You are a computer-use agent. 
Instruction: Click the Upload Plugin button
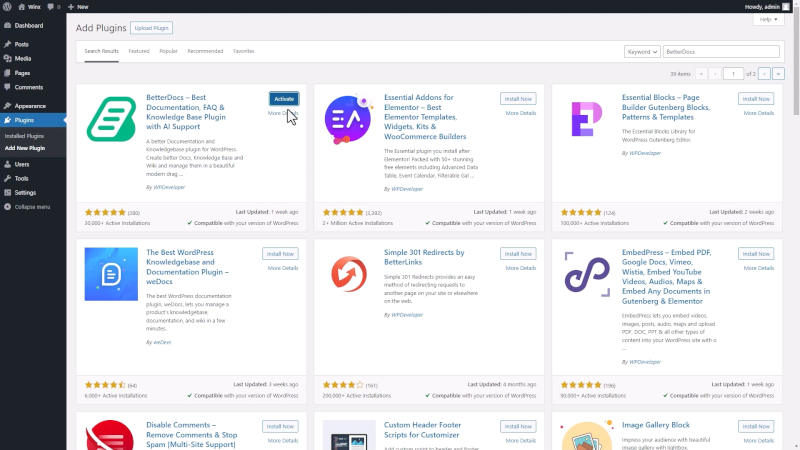pos(152,28)
